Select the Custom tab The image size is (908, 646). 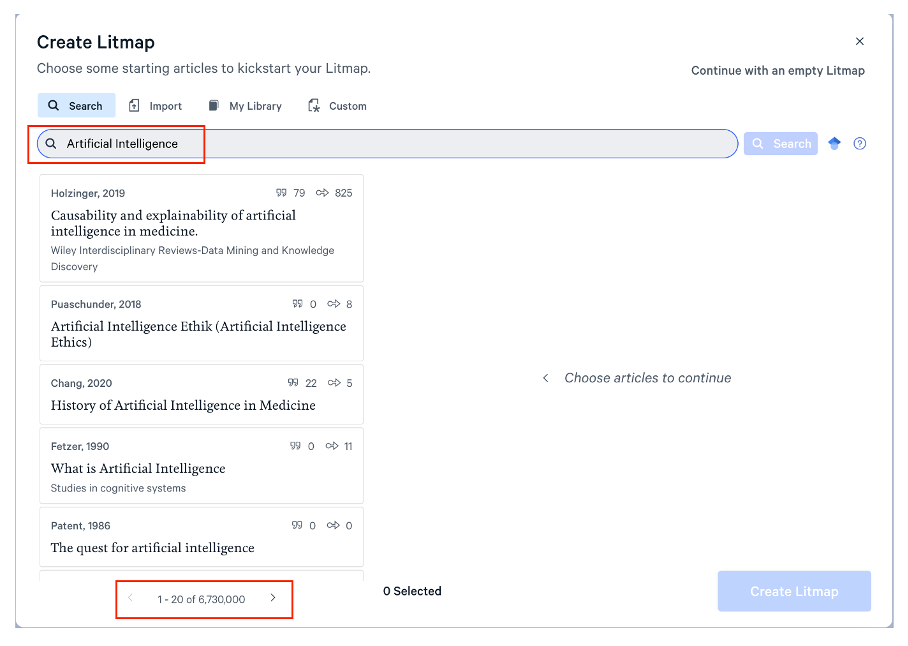[338, 106]
